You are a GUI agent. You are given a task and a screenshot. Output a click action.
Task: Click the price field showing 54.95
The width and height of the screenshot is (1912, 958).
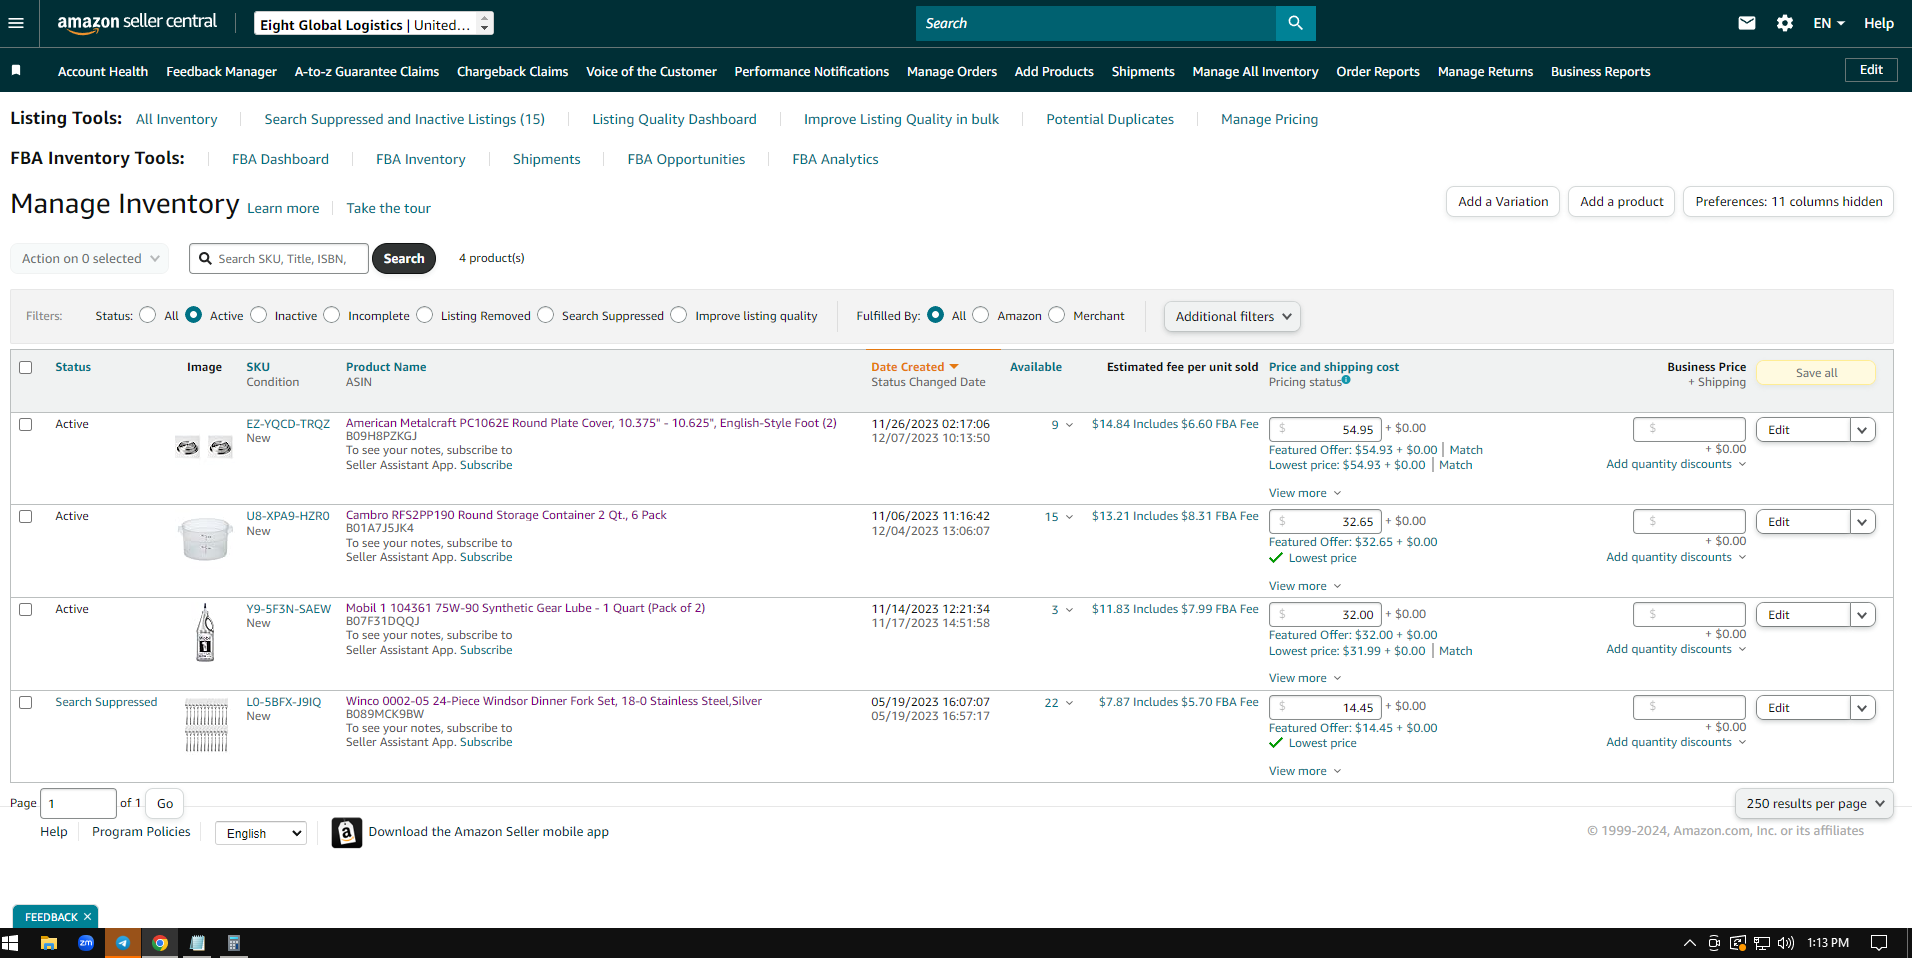(1325, 429)
